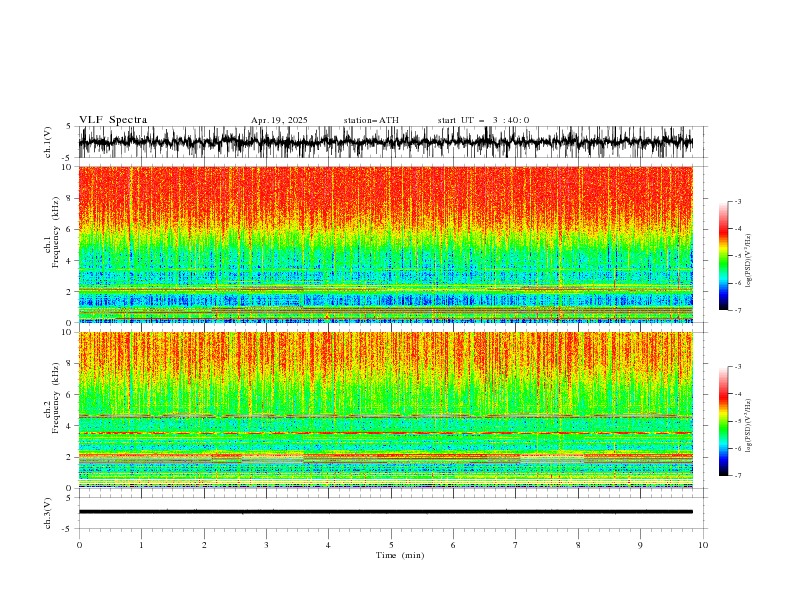Image resolution: width=792 pixels, height=612 pixels.
Task: Click the "VLF Spectra" title text
Action: pos(113,120)
